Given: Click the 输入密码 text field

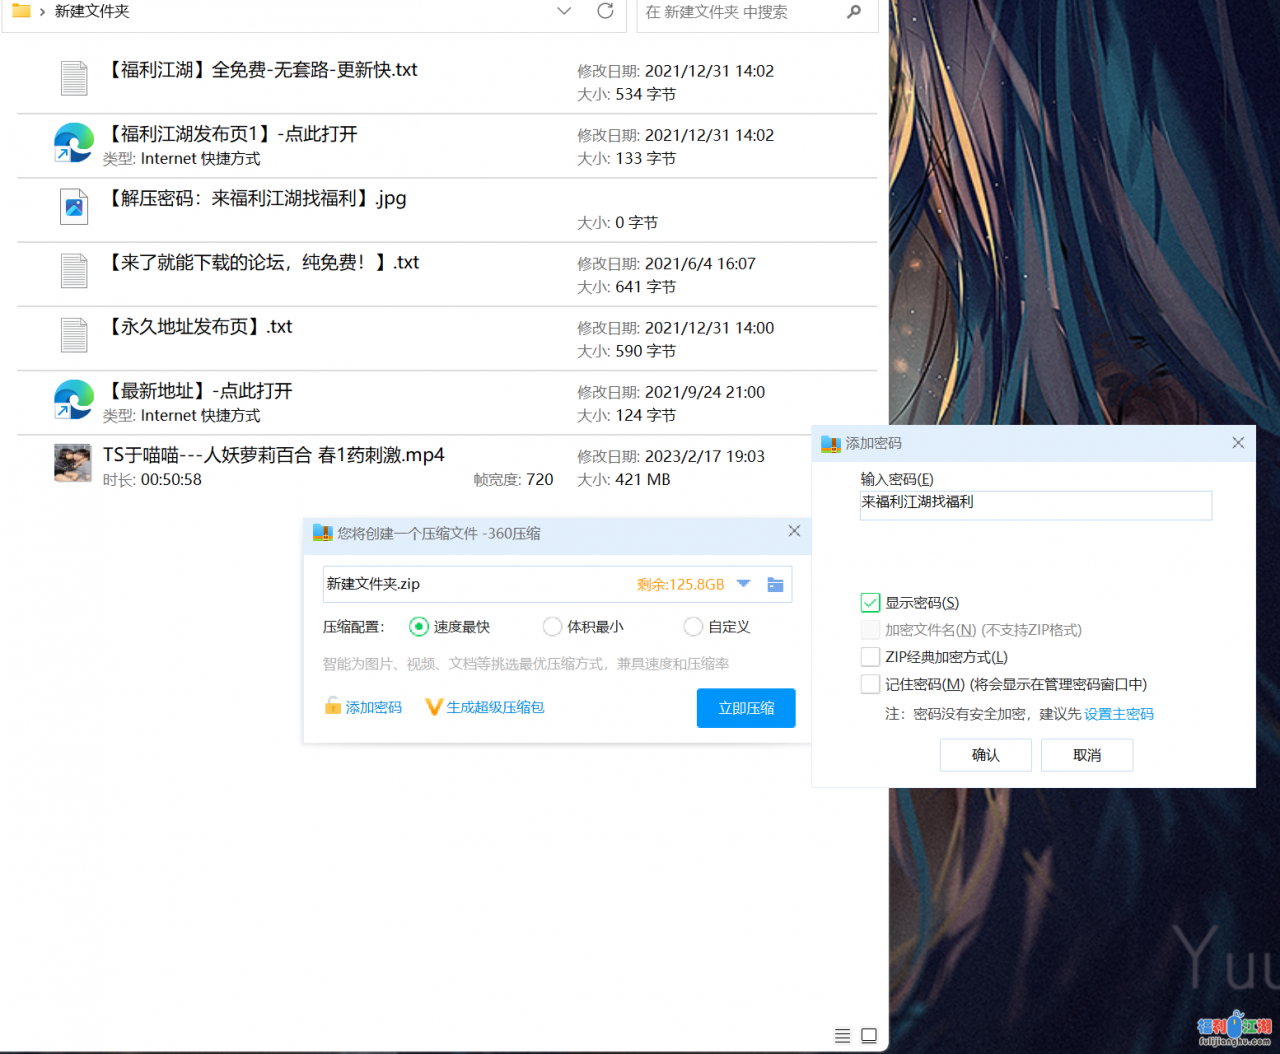Looking at the screenshot, I should (x=1035, y=504).
